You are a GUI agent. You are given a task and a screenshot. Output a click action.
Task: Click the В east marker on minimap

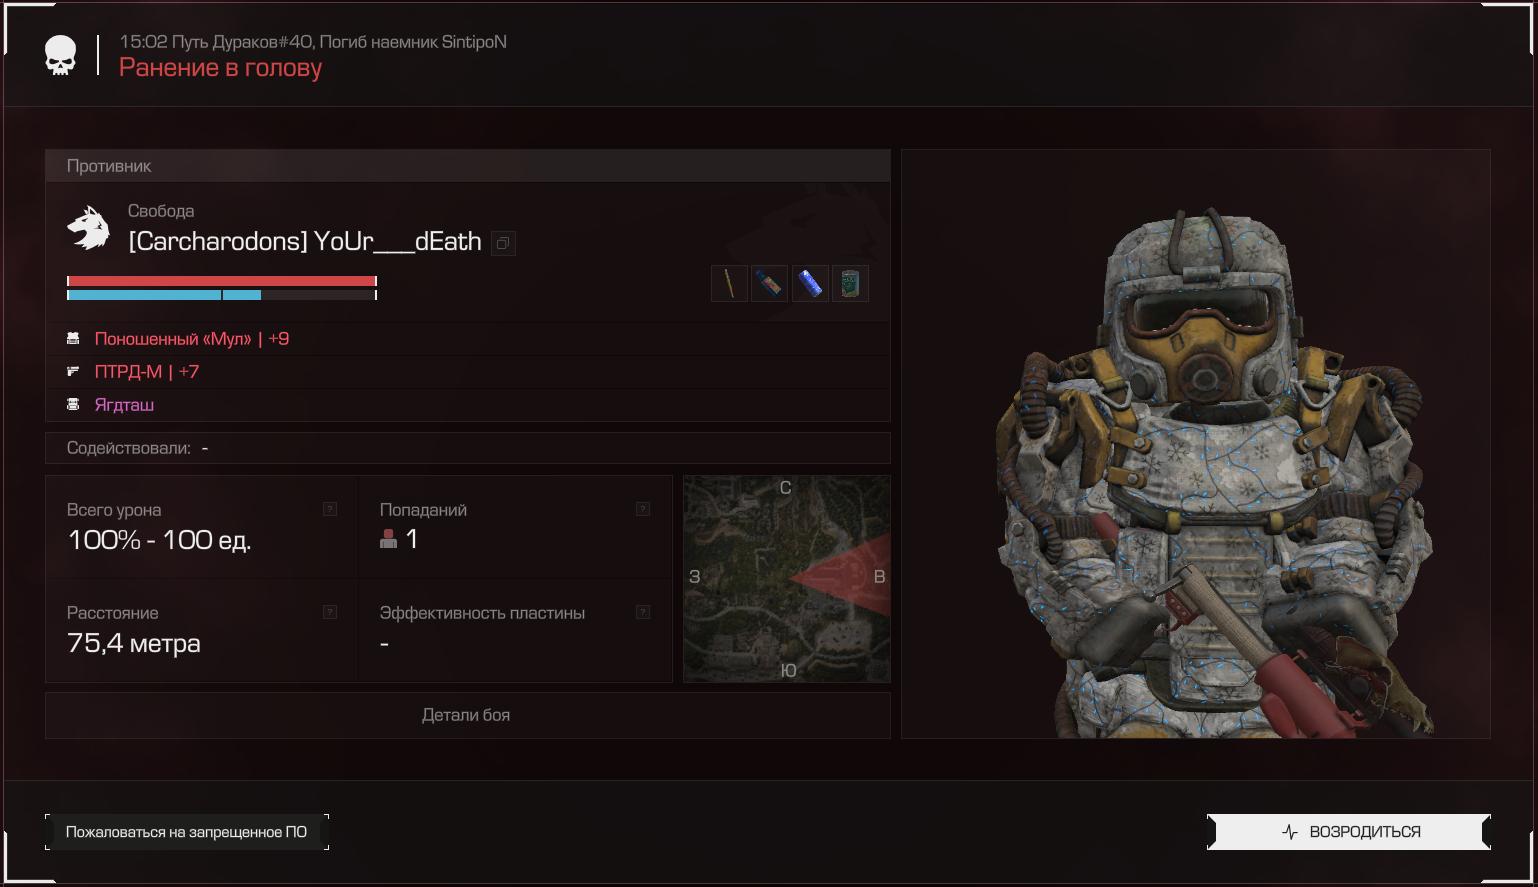tap(880, 577)
